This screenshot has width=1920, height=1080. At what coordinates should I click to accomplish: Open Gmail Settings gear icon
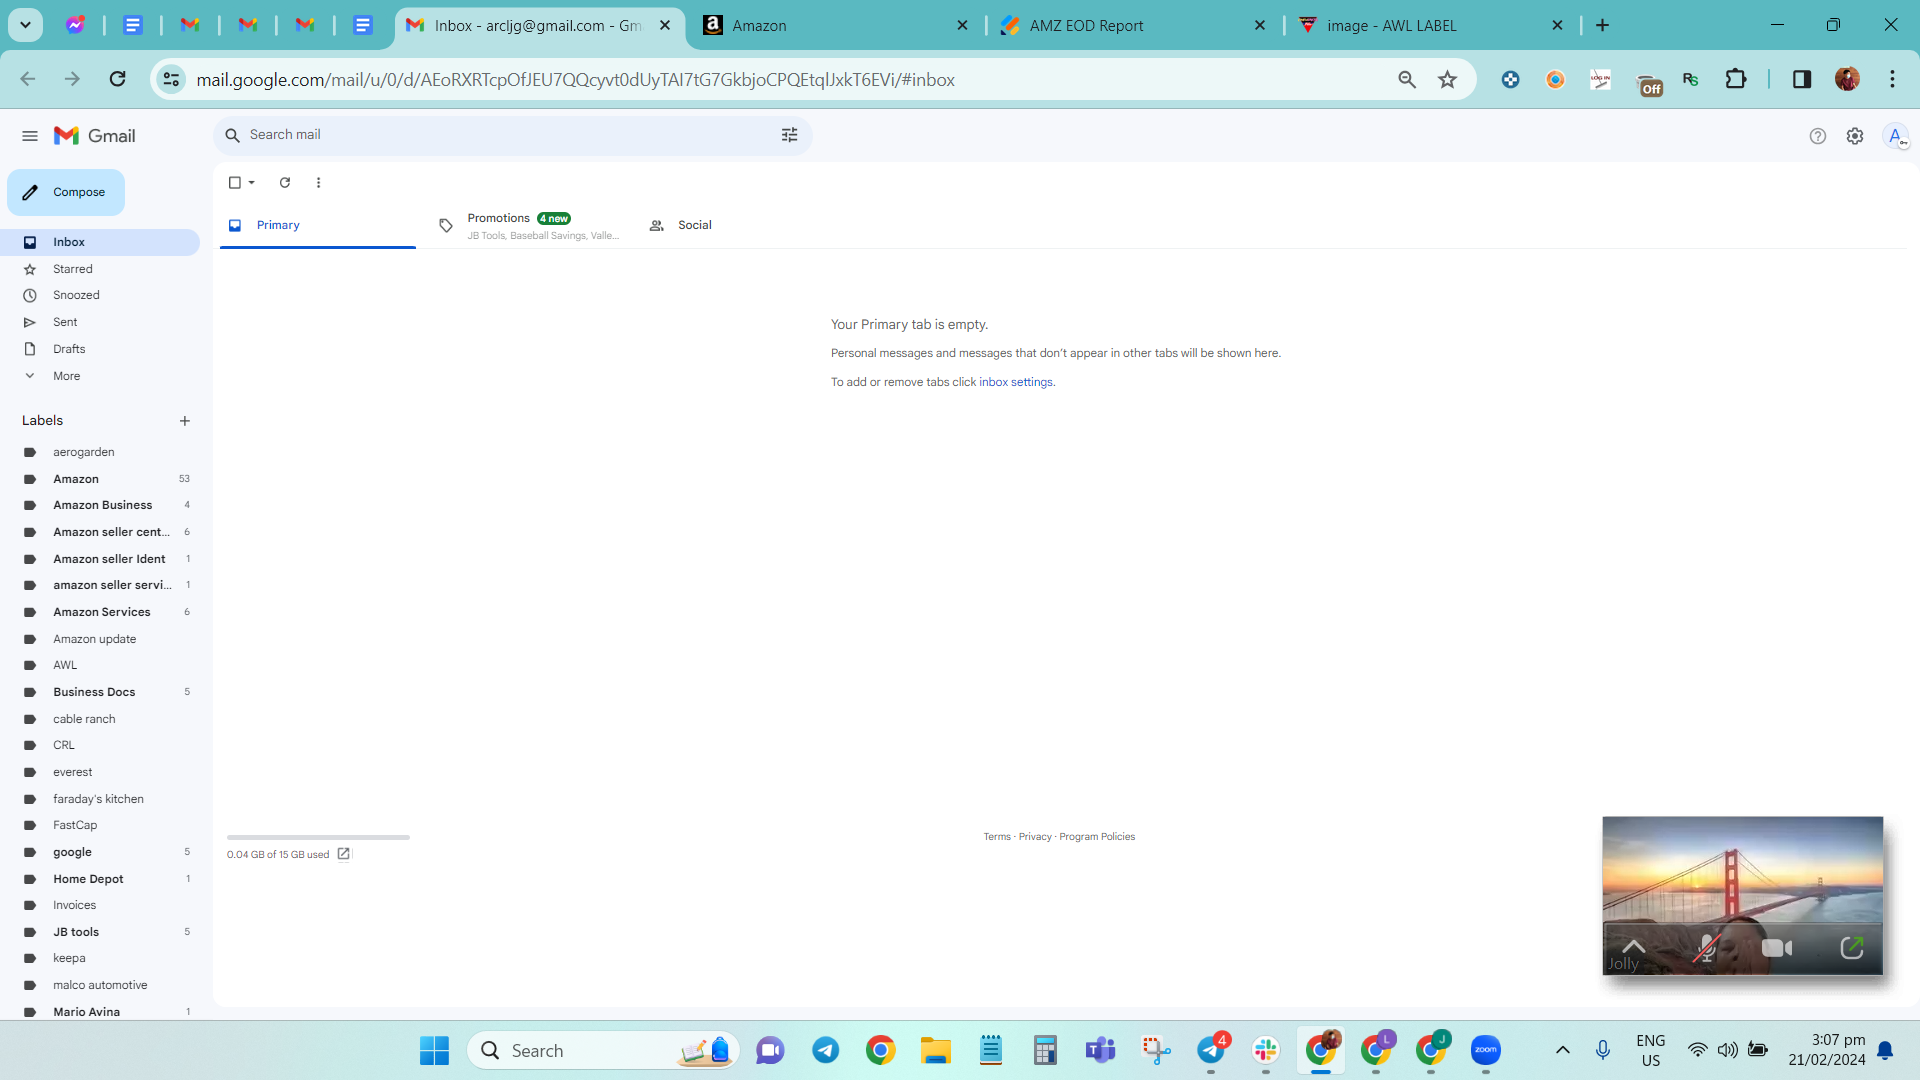pos(1855,136)
